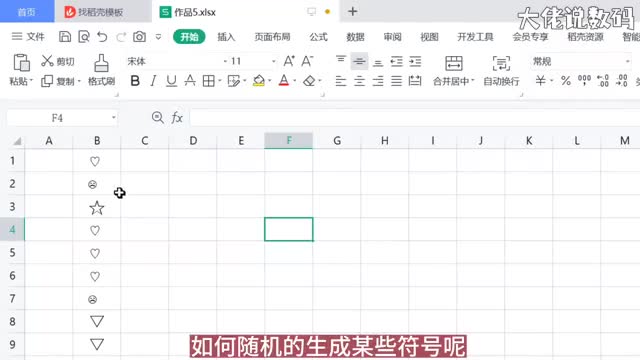Open the font name dropdown 宋体
The height and width of the screenshot is (360, 640).
(x=225, y=61)
